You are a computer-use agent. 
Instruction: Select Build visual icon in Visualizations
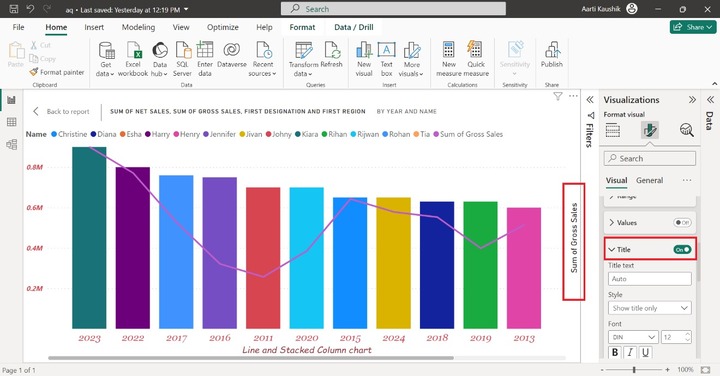point(613,130)
